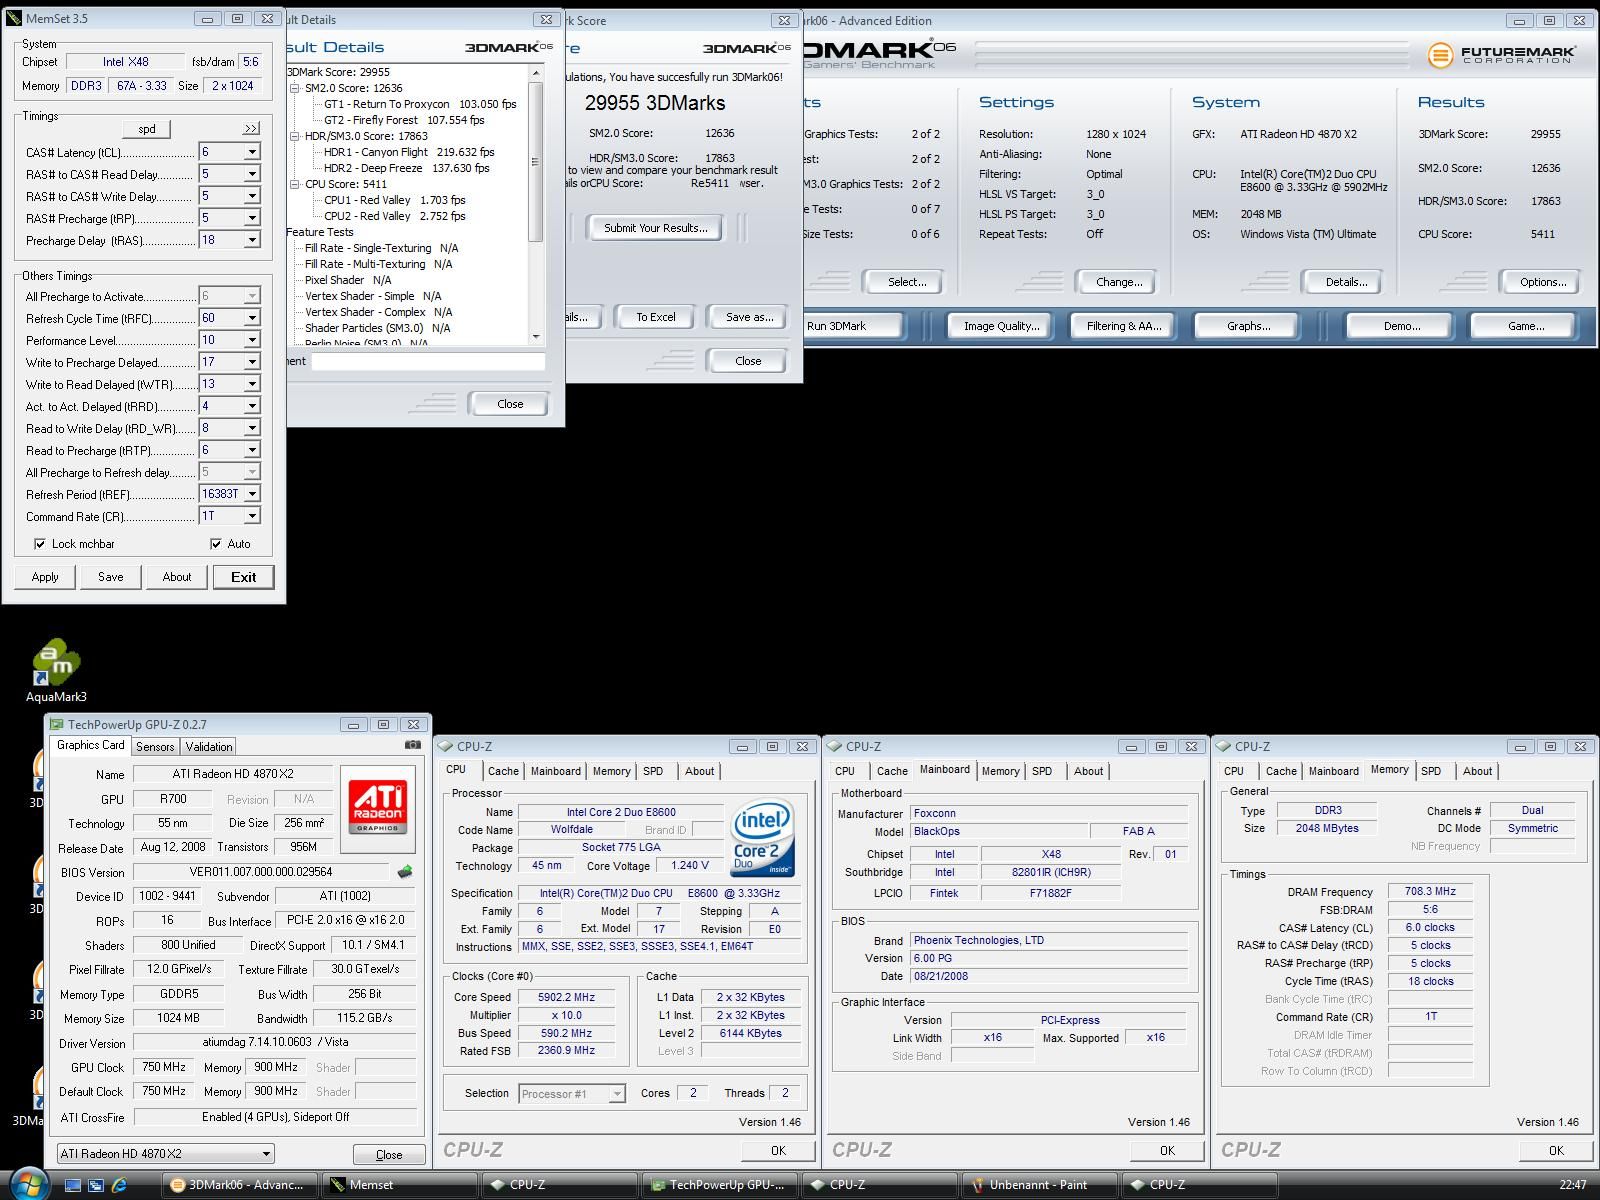Click the Switch between windows icon
This screenshot has width=1600, height=1200.
(96, 1185)
